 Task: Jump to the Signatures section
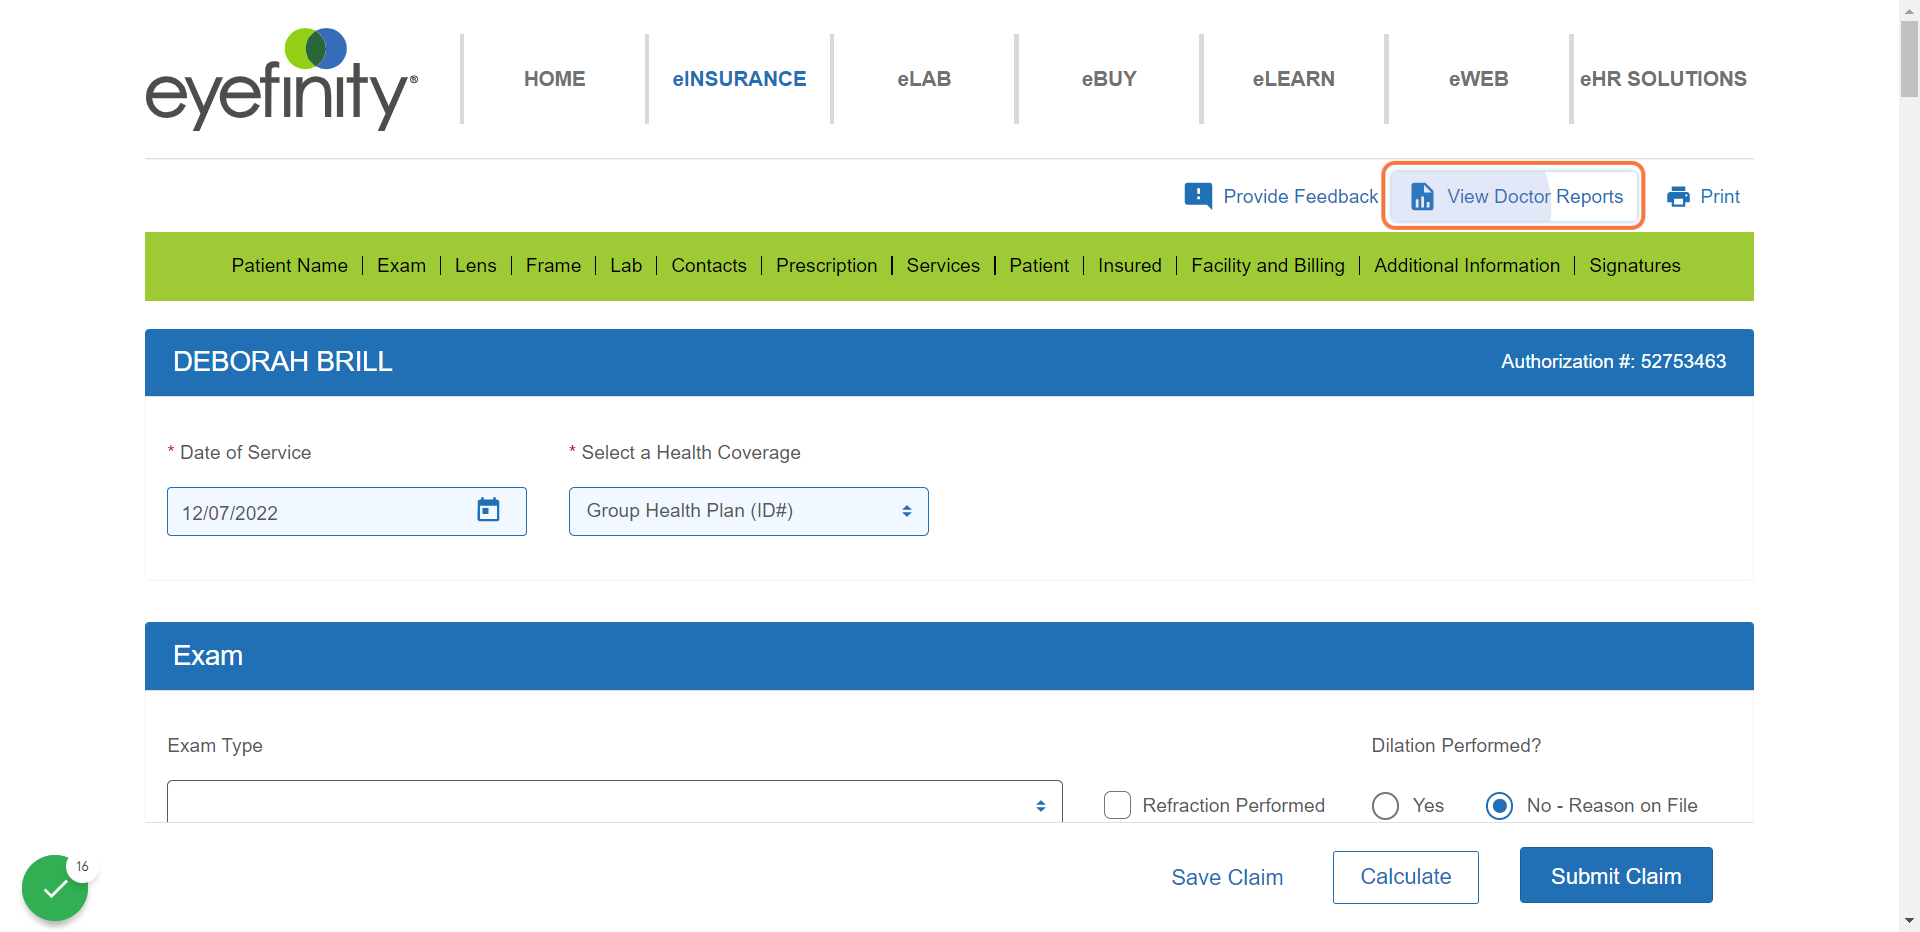[x=1635, y=265]
